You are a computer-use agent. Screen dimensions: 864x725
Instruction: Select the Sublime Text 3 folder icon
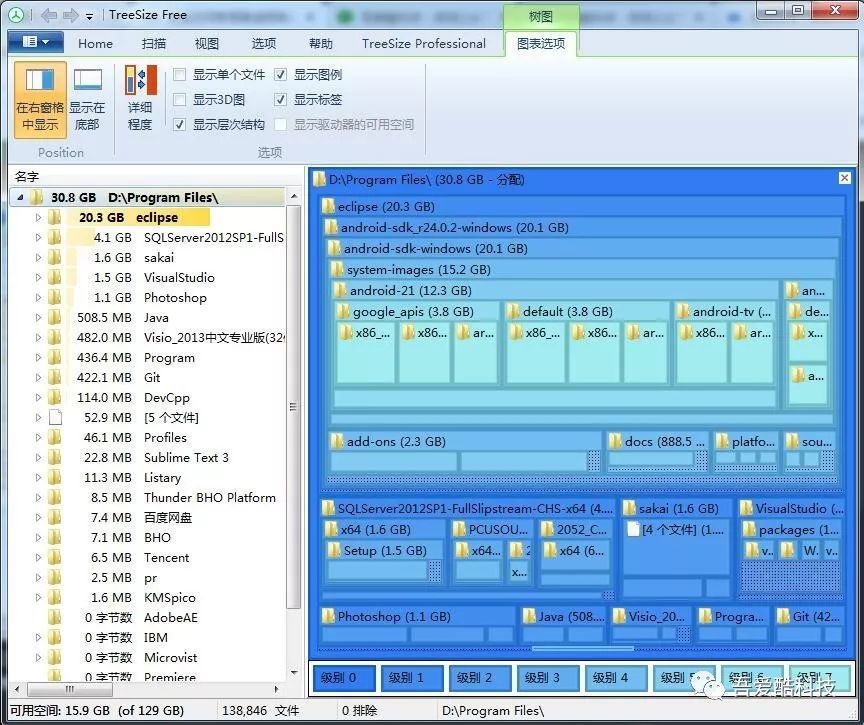point(55,457)
